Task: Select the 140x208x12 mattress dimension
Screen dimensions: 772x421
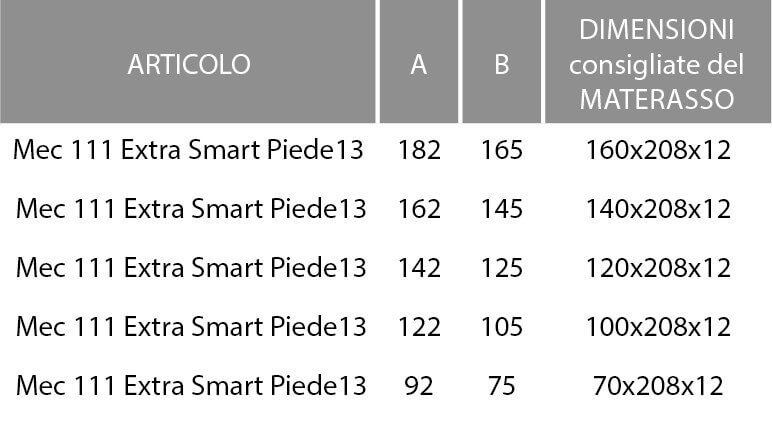Action: 658,208
